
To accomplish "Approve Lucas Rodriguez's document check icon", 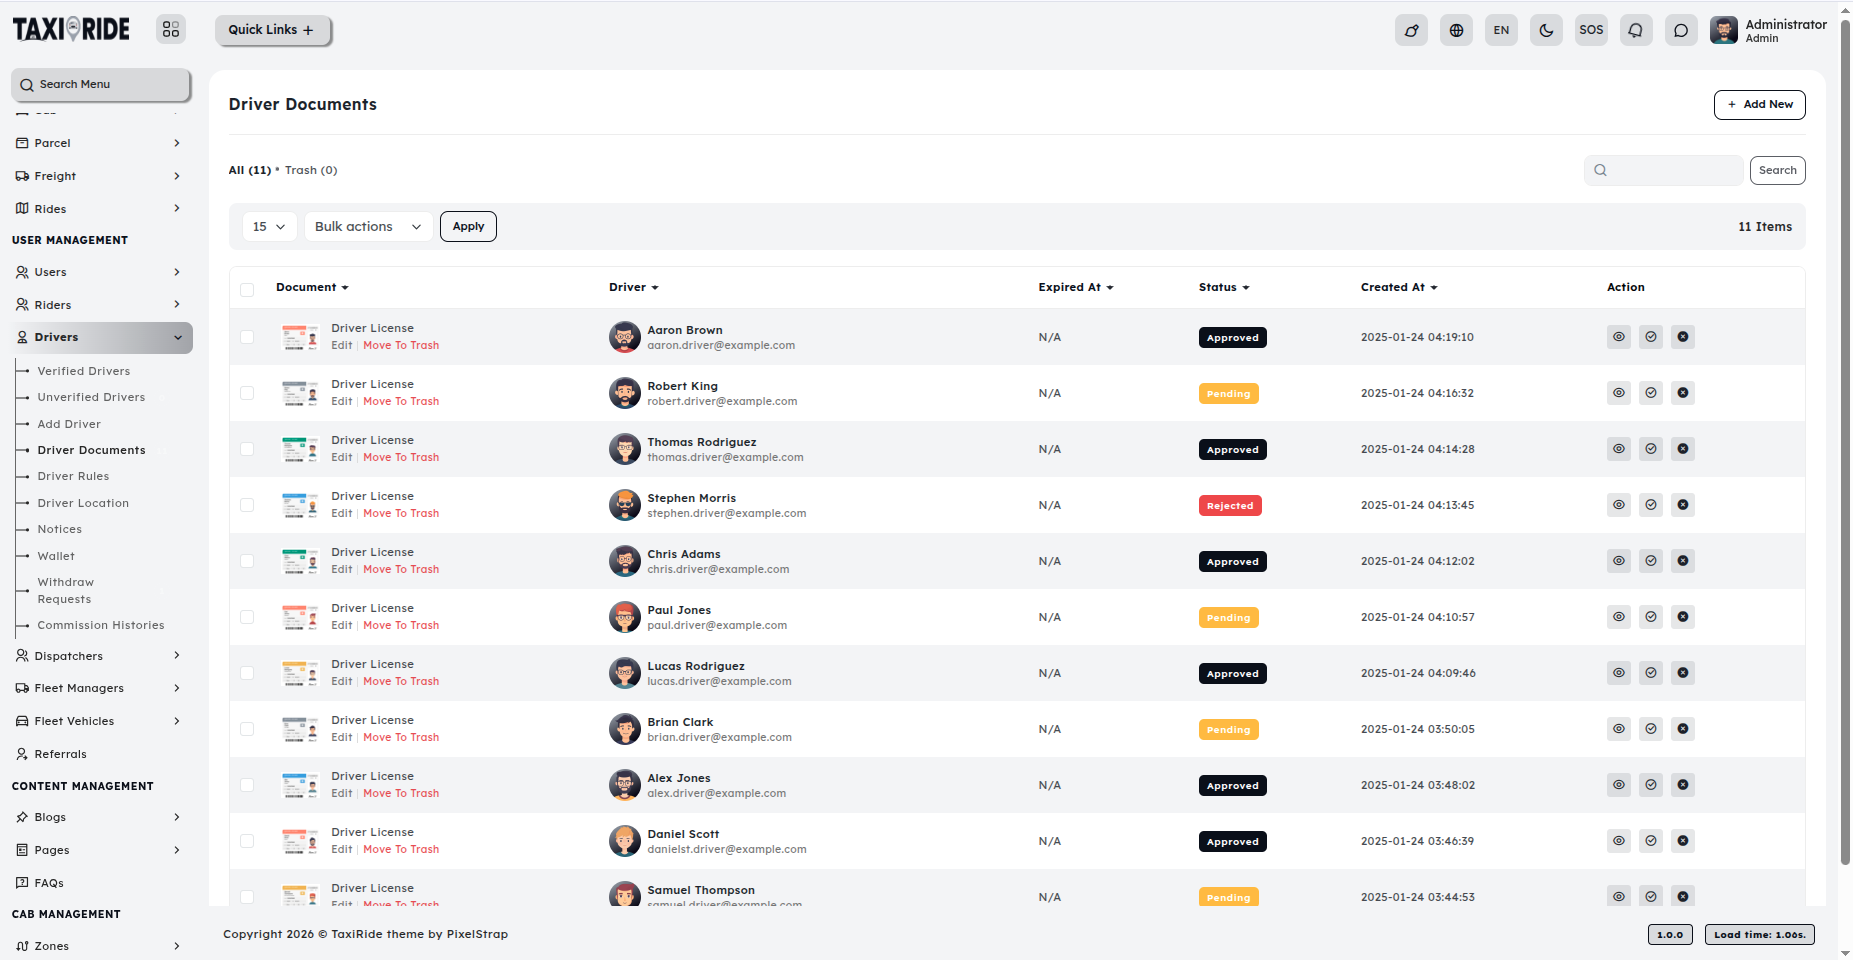I will point(1651,673).
